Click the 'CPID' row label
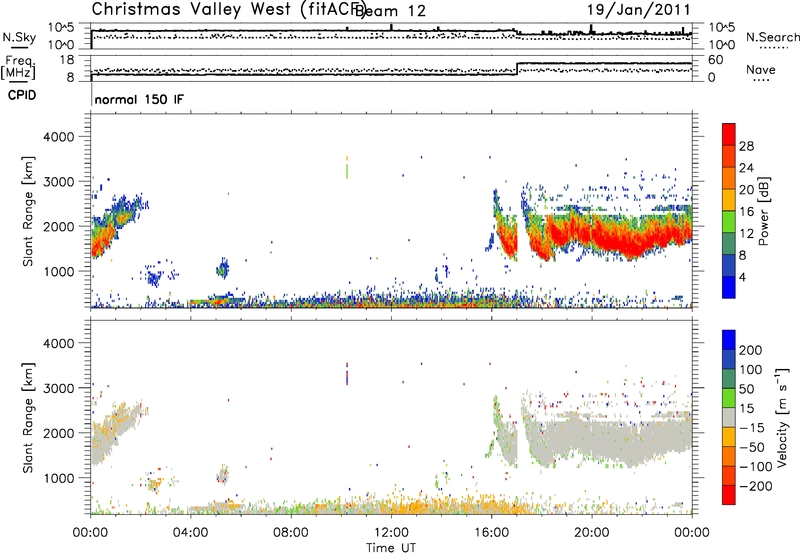 [22, 95]
